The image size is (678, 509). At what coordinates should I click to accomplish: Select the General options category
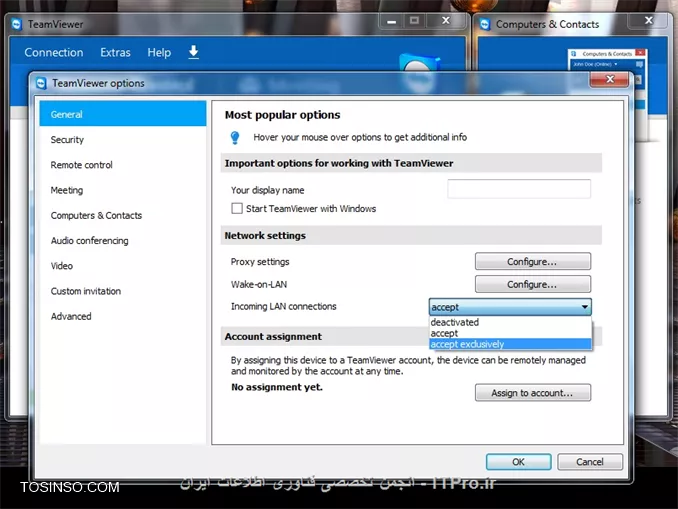click(x=123, y=114)
